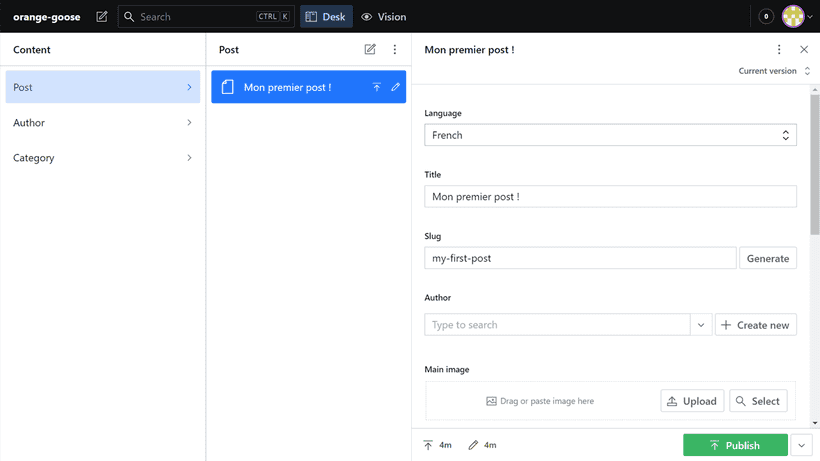Generate the slug with the Generate button
Viewport: 820px width, 461px height.
tap(768, 258)
